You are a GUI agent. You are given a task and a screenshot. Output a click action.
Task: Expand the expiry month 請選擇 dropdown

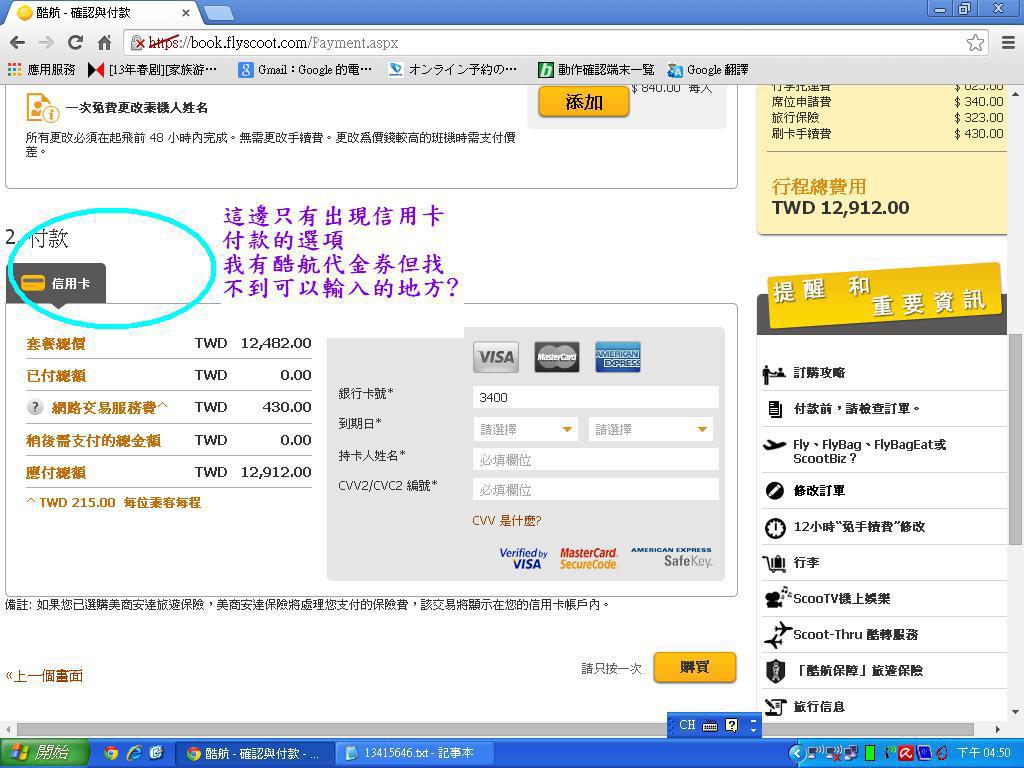[526, 430]
